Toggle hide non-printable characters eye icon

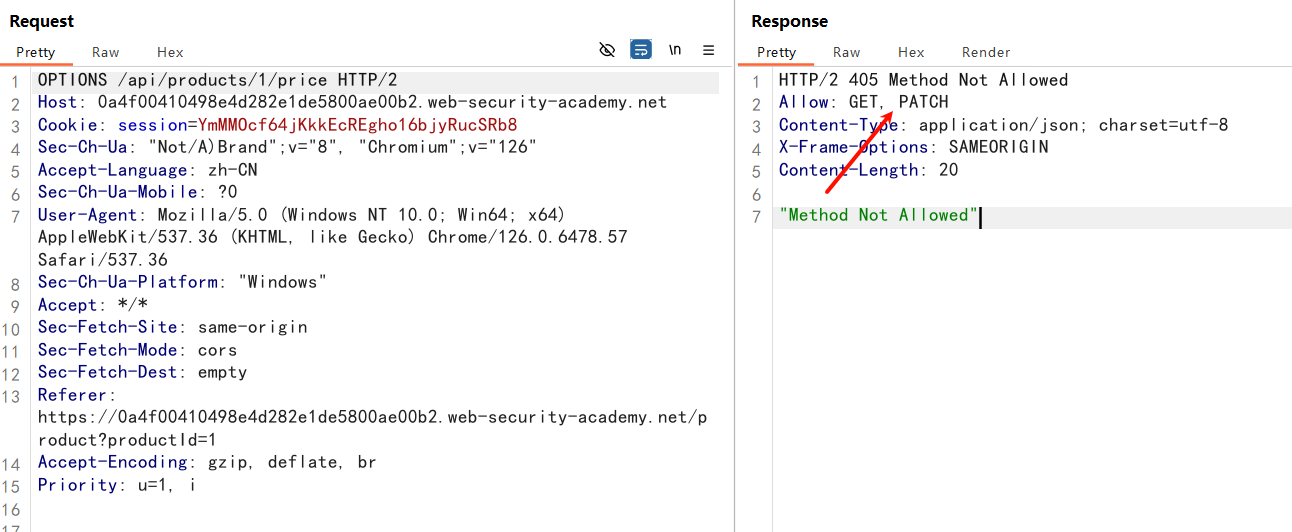(606, 50)
